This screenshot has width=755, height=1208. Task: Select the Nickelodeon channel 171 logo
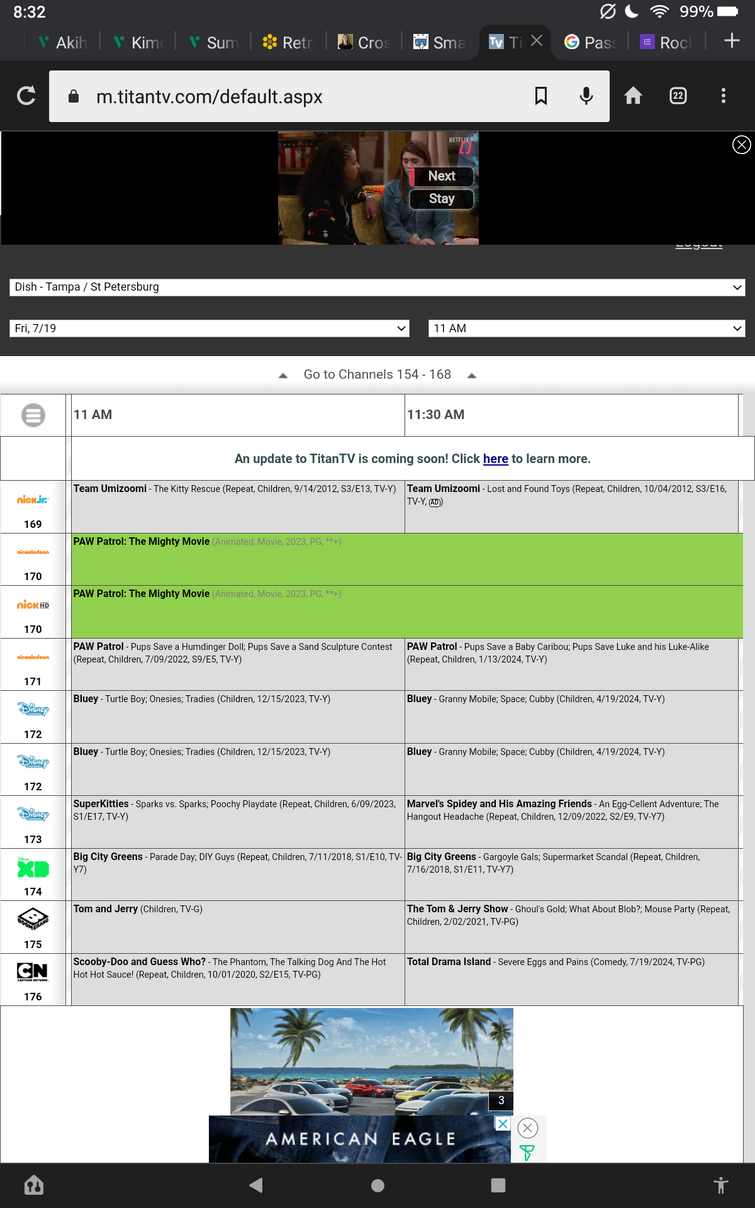pyautogui.click(x=33, y=657)
